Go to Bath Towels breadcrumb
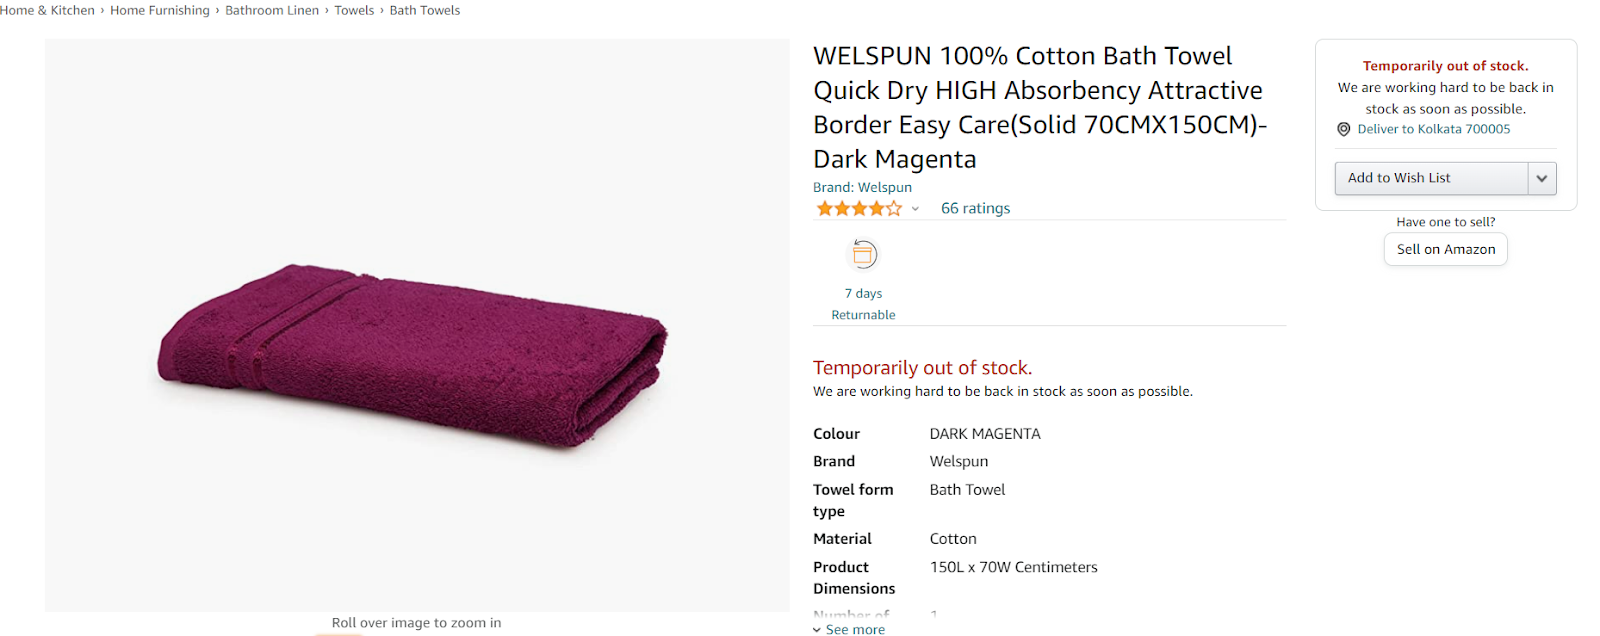Viewport: 1600px width, 636px height. click(x=425, y=10)
